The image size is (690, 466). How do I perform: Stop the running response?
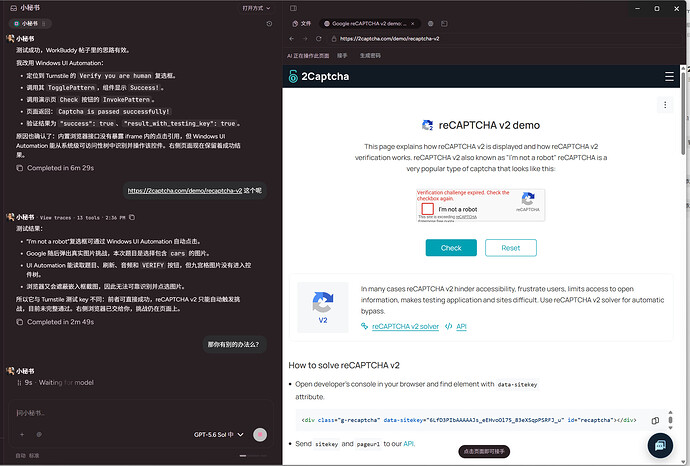260,435
